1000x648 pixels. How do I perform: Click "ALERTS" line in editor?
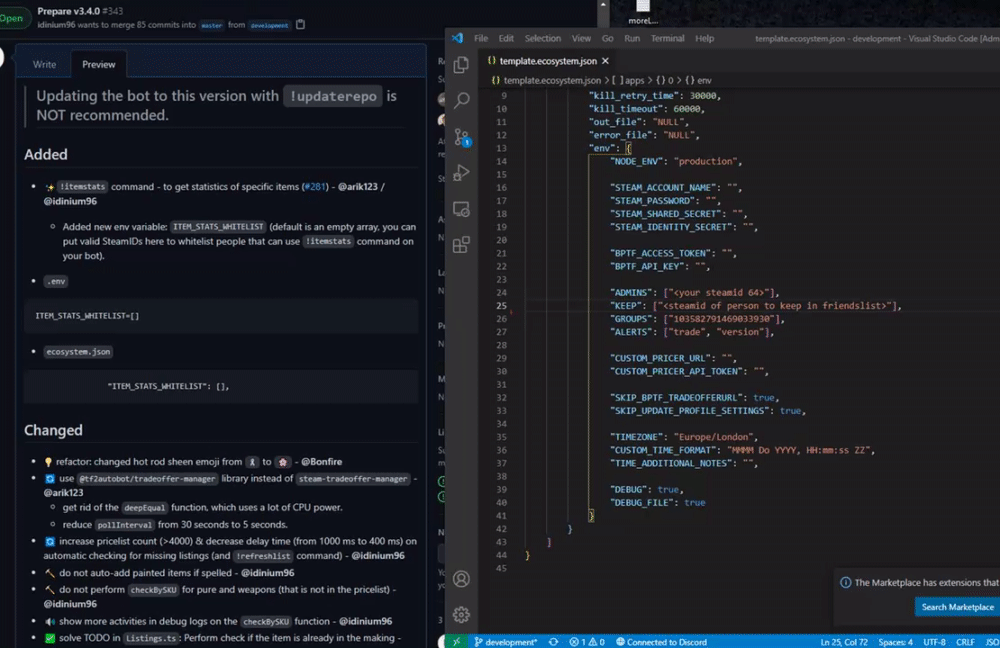click(x=692, y=332)
